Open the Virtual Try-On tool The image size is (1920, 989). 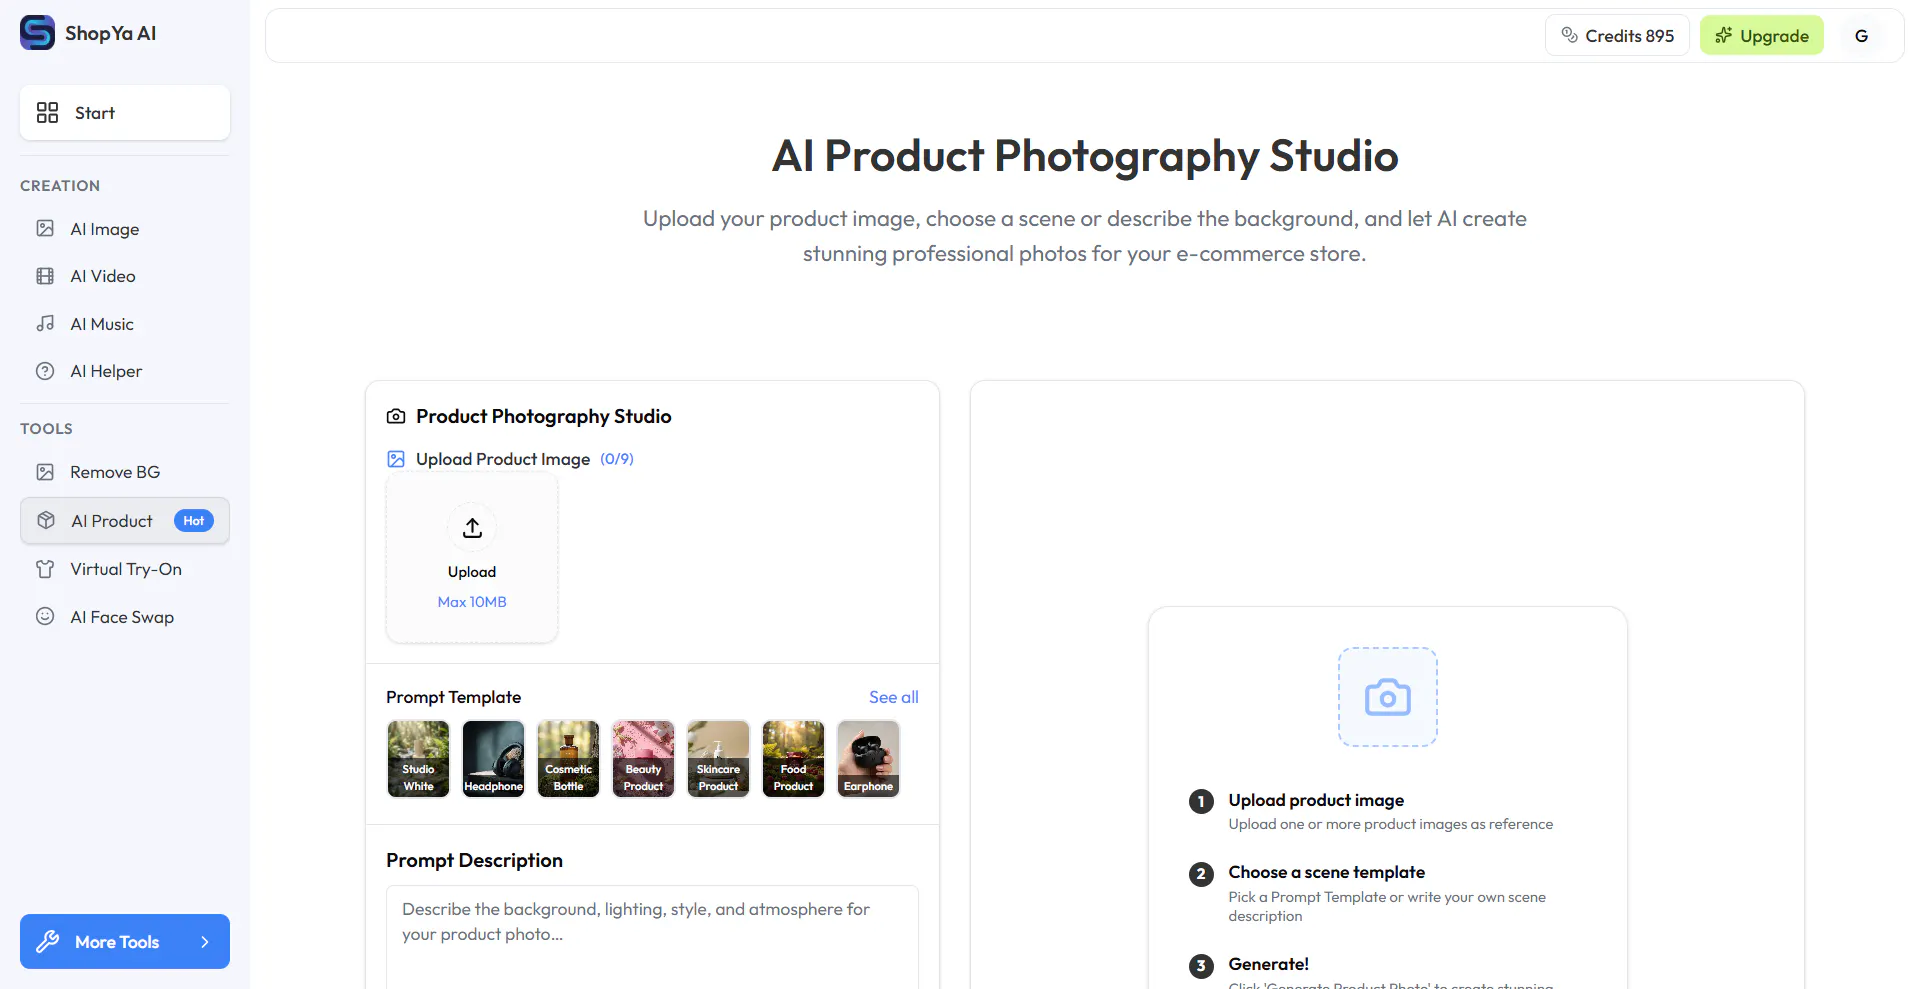(x=125, y=569)
